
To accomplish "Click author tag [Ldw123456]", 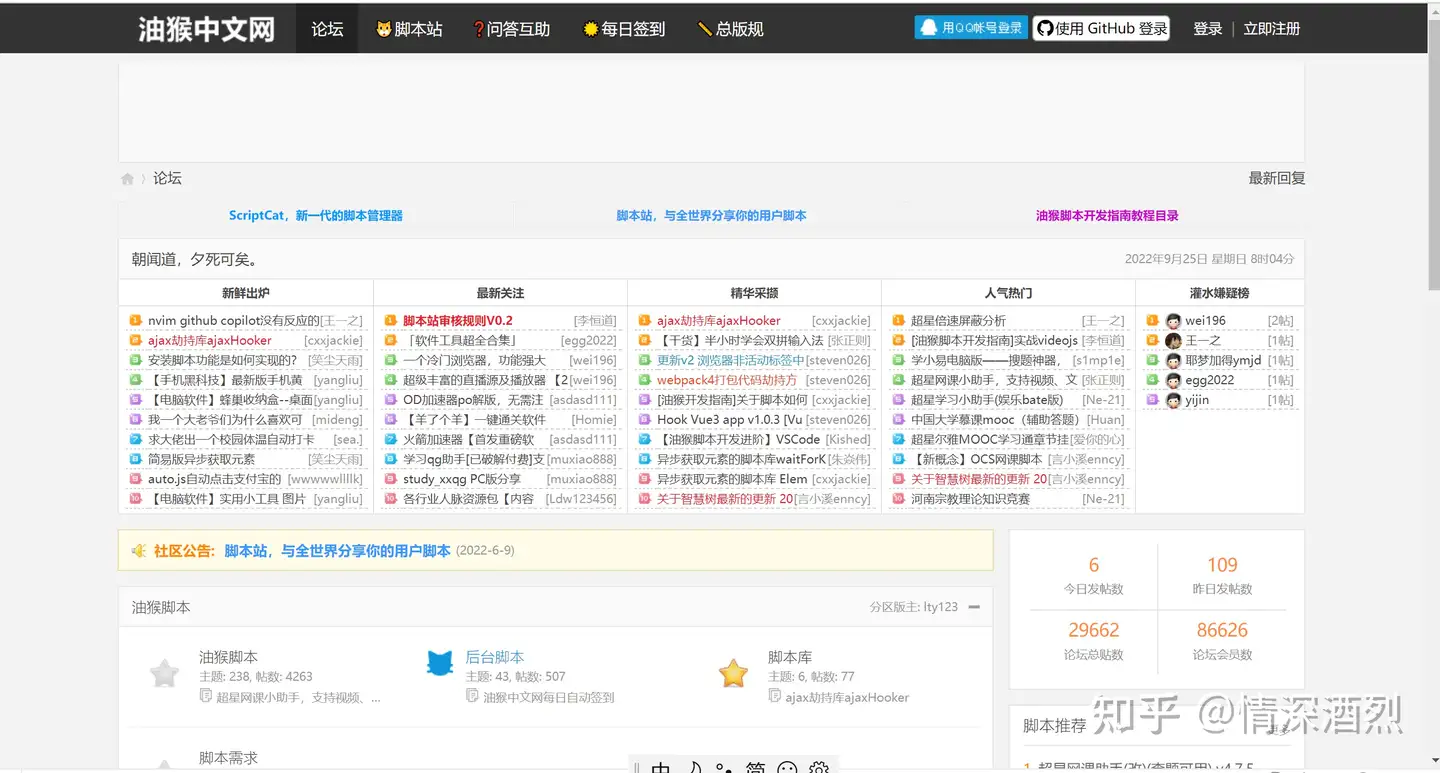I will [x=581, y=499].
